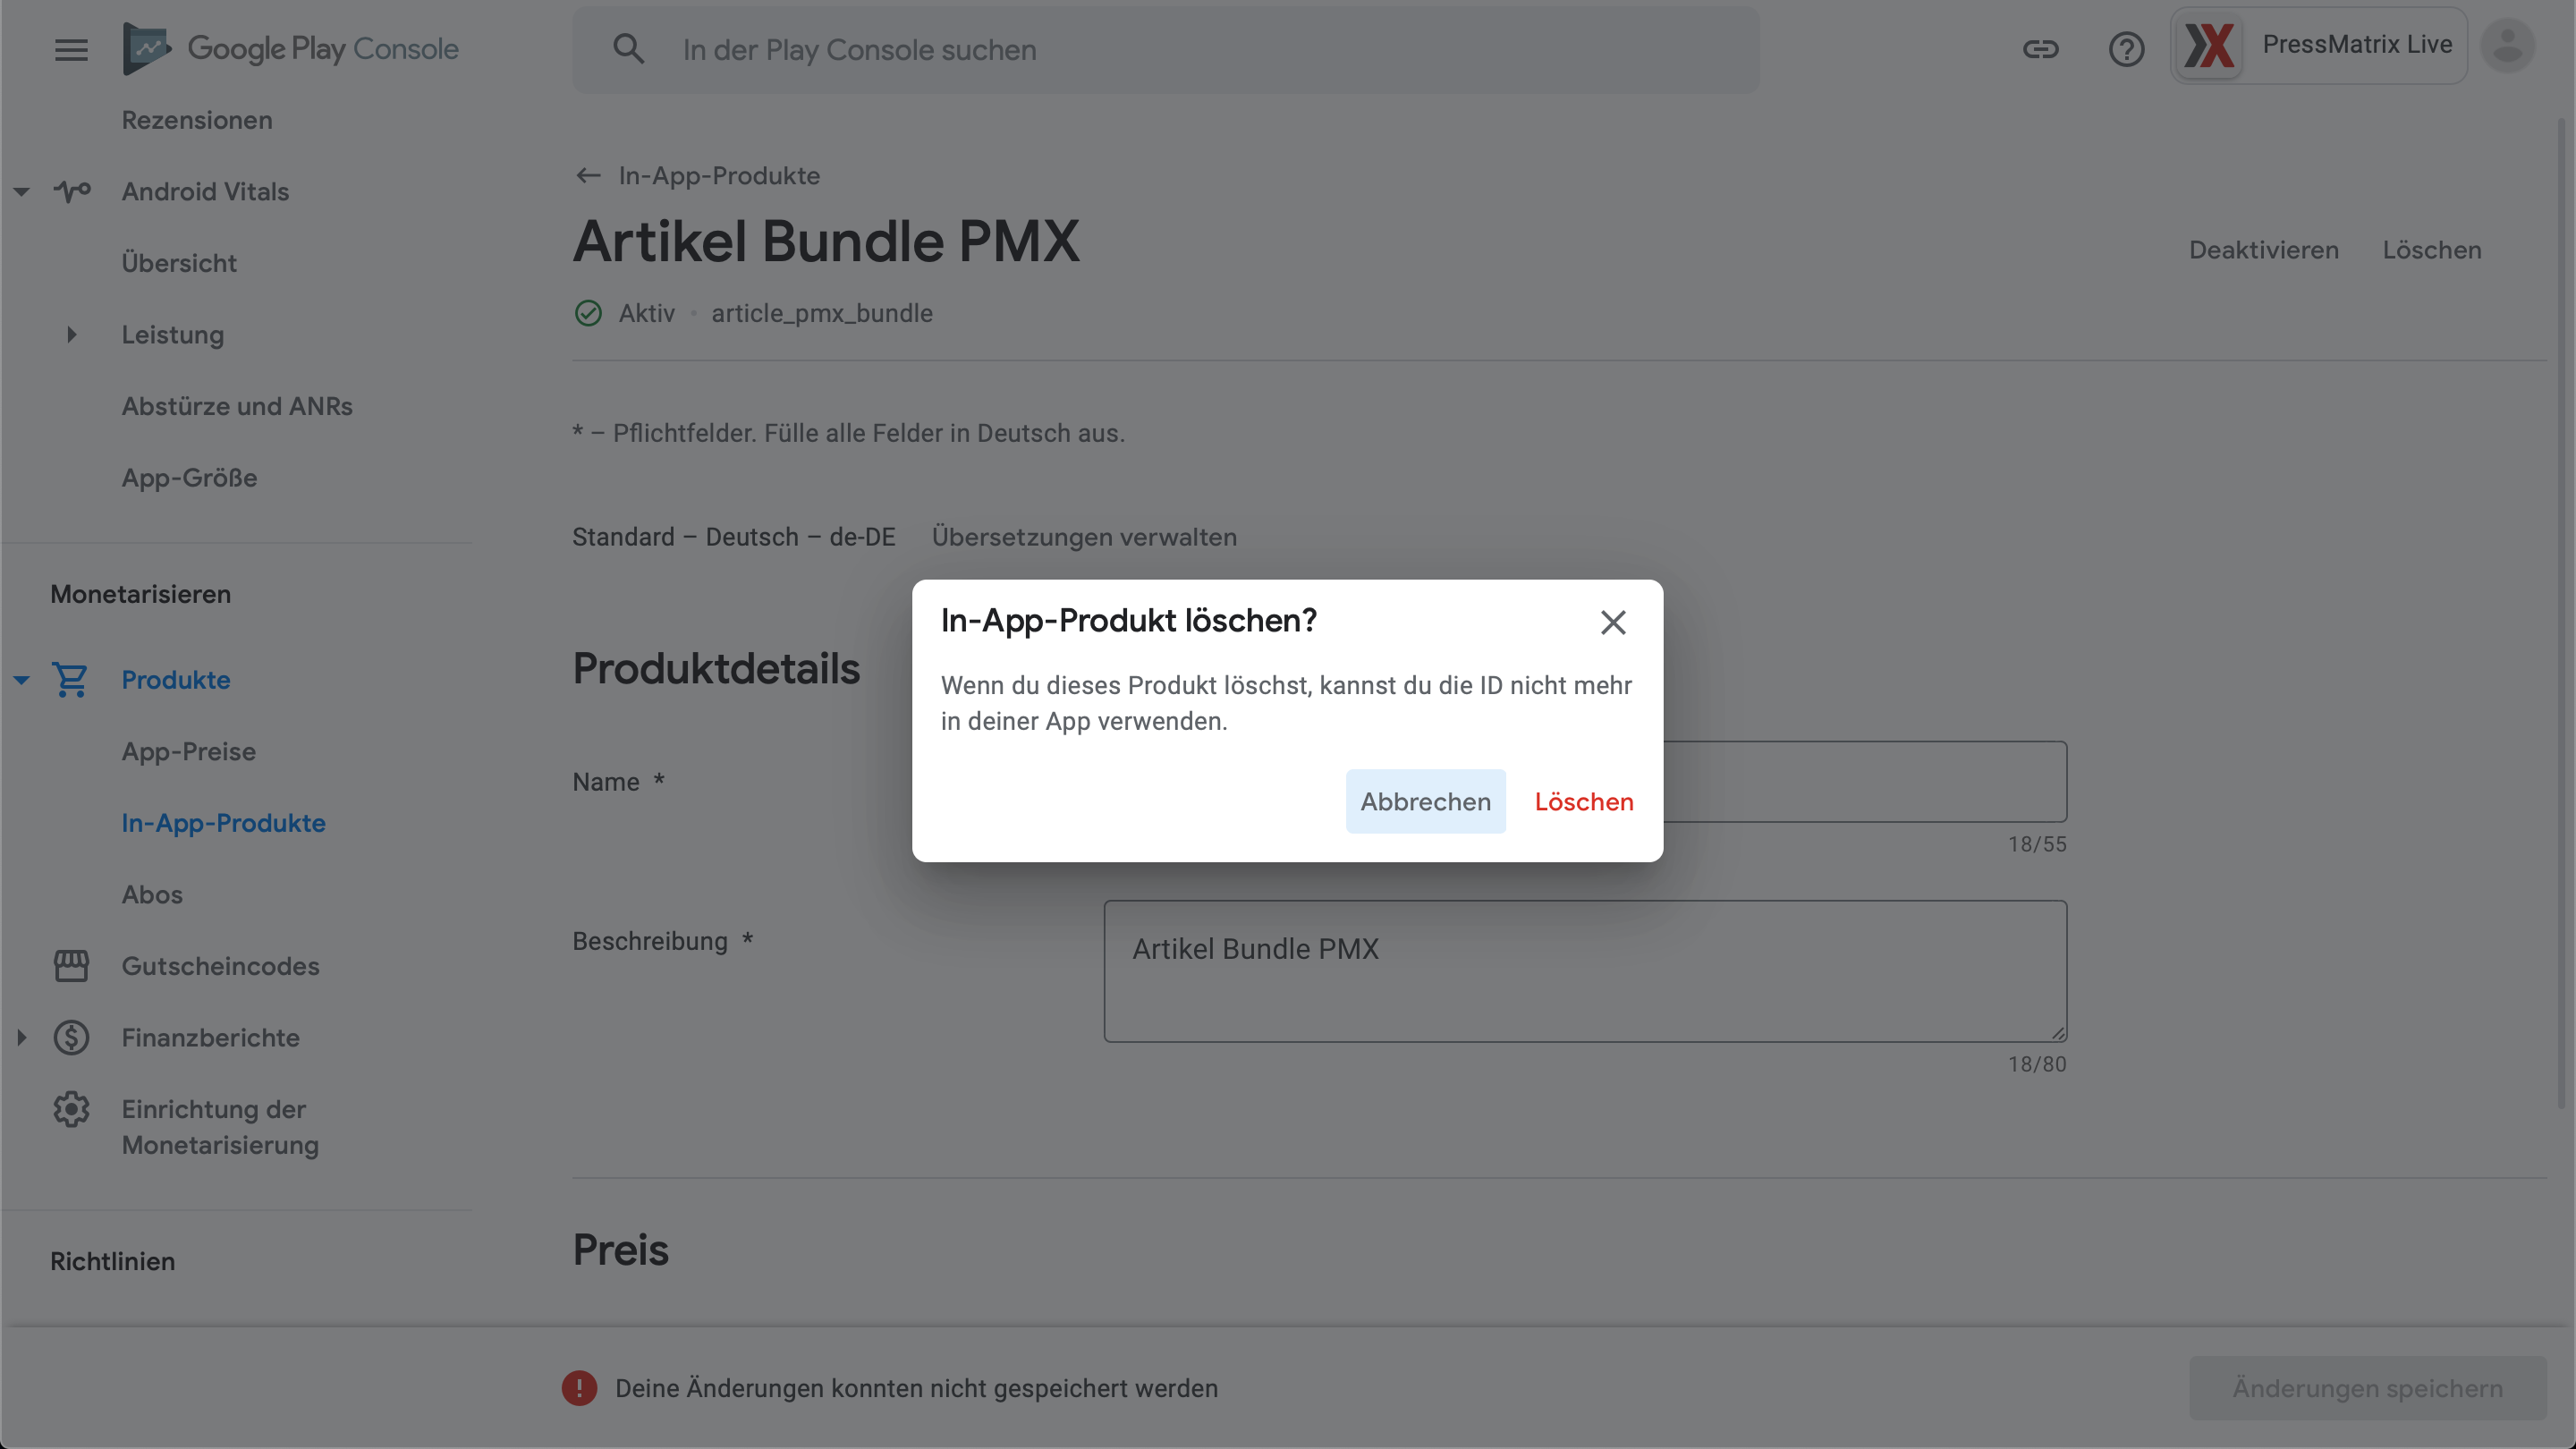Screen dimensions: 2576x1449
Task: Click the green Aktiv checkmark icon
Action: (588, 313)
